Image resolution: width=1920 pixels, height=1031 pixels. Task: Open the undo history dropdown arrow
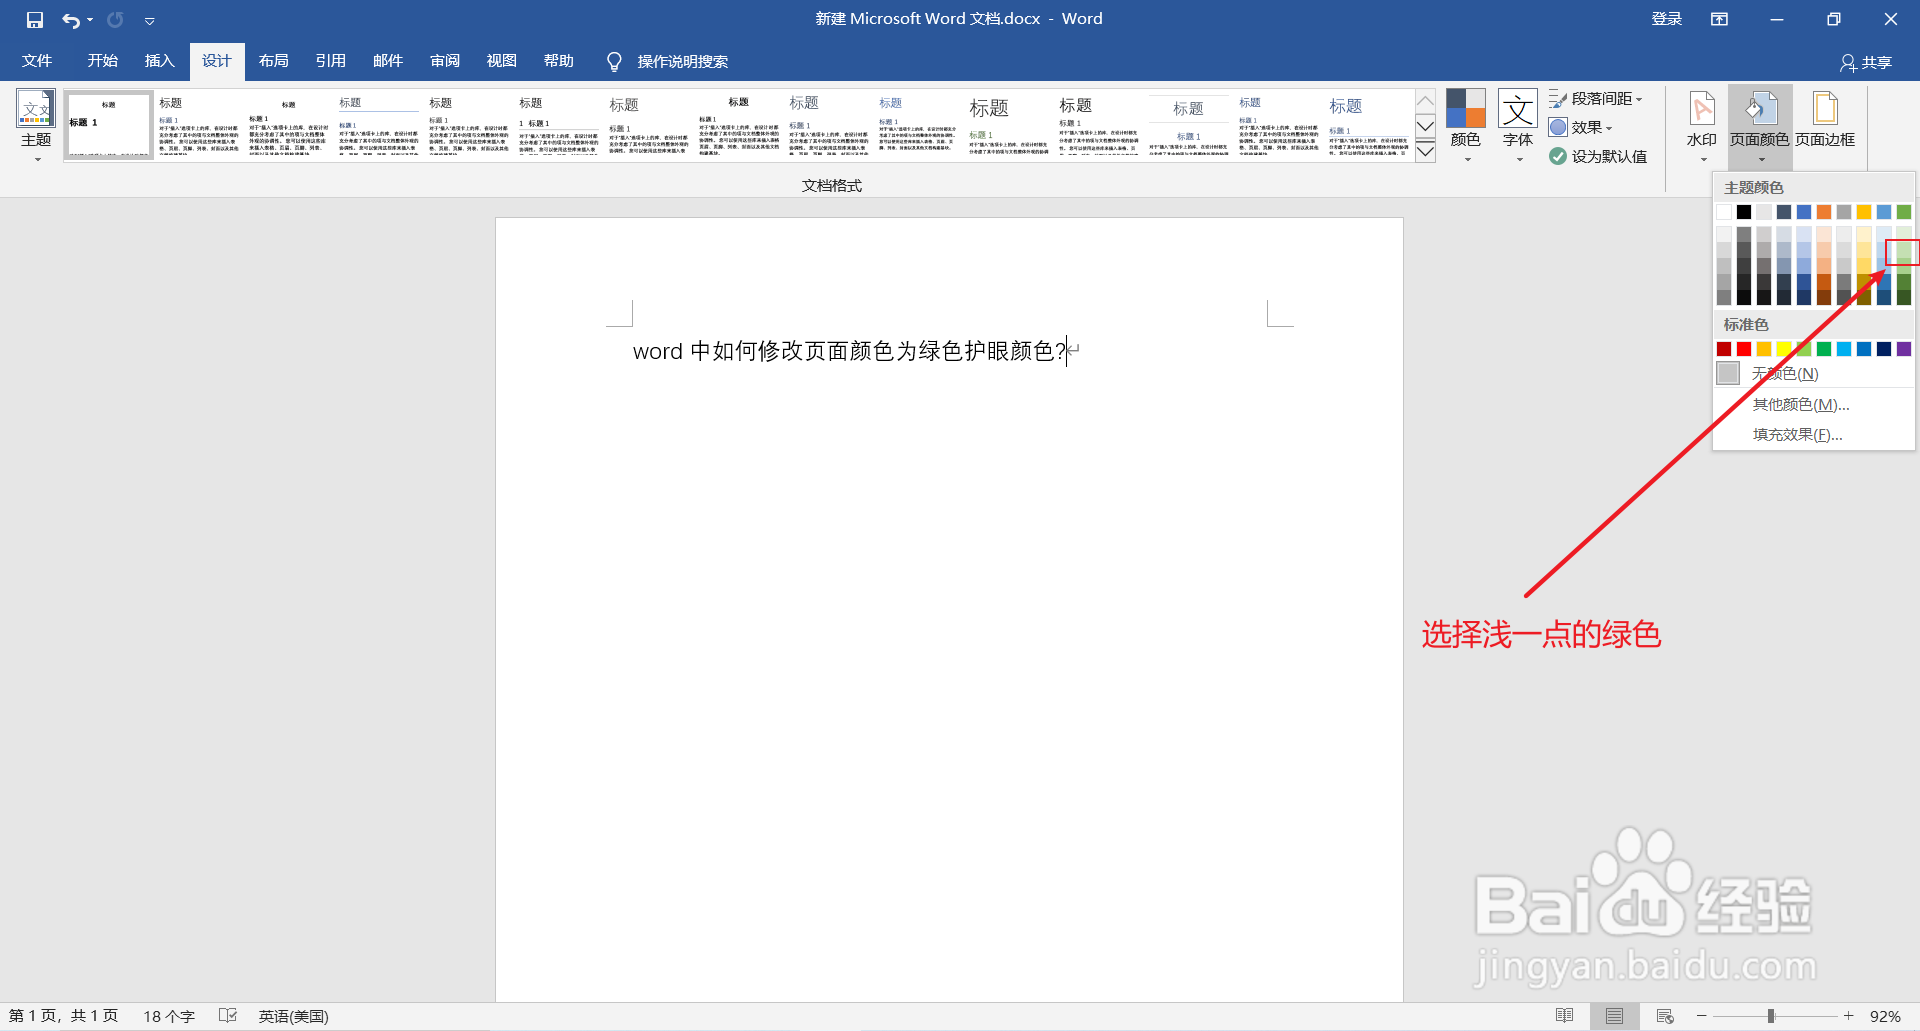(x=90, y=20)
